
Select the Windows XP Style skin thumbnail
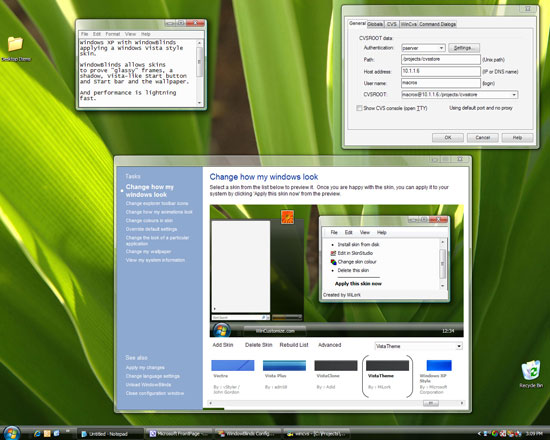click(439, 365)
